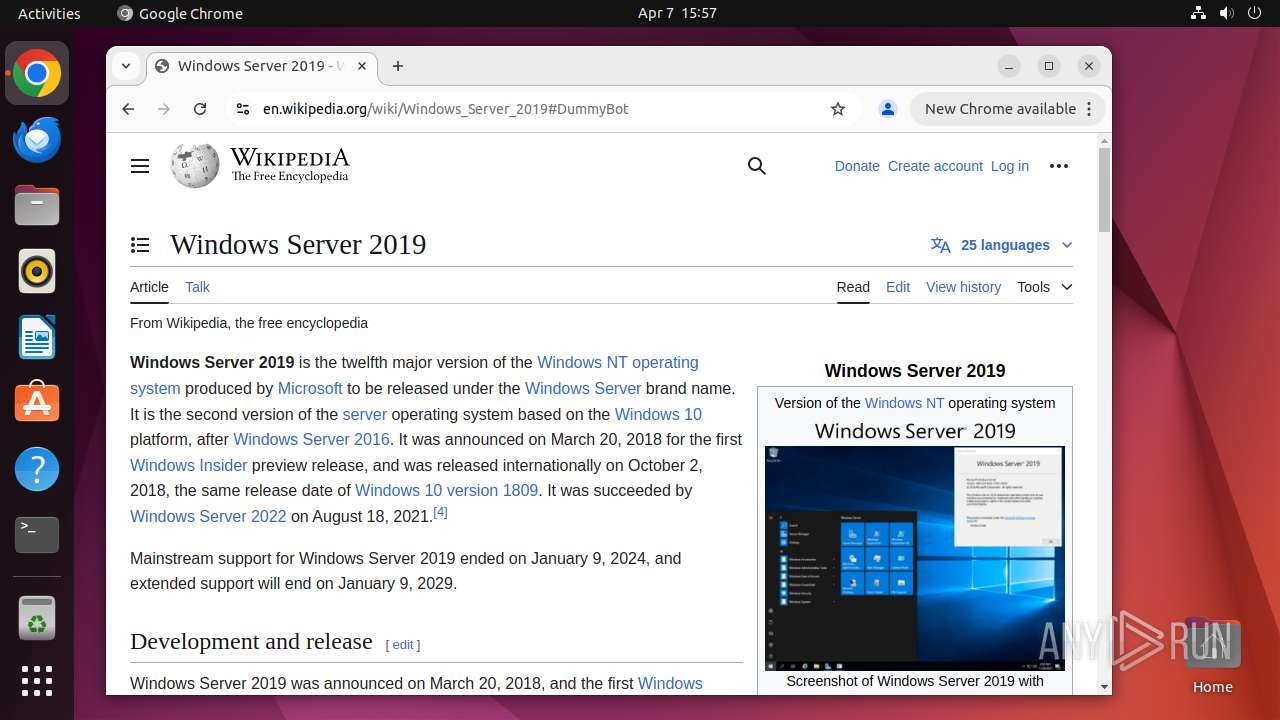1280x720 pixels.
Task: Follow the server operating system link
Action: pos(364,414)
